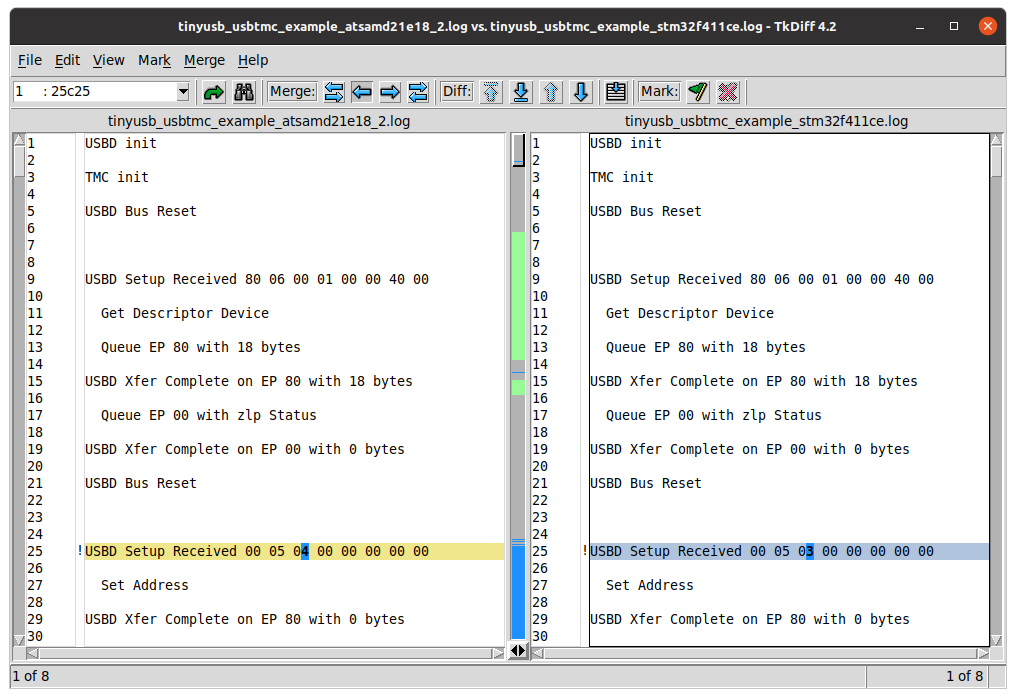Click left pane horizontal scrollbar left arrow

click(x=32, y=653)
